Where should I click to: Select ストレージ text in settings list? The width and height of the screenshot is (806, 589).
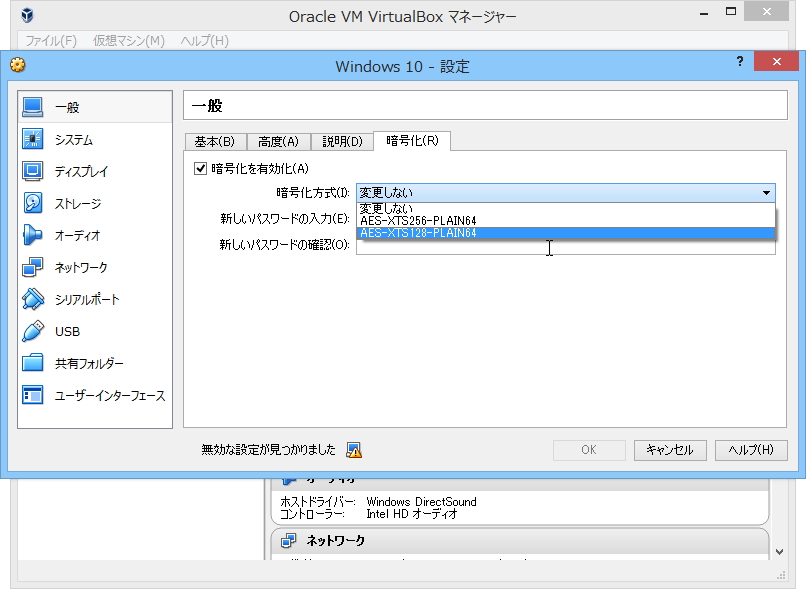(78, 204)
